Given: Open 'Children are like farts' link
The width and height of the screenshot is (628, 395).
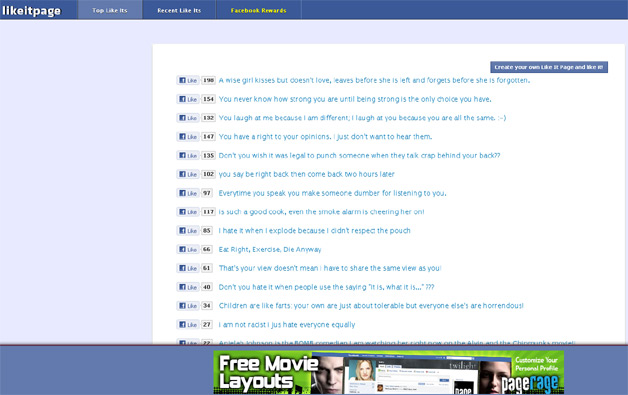Looking at the screenshot, I should [x=371, y=306].
